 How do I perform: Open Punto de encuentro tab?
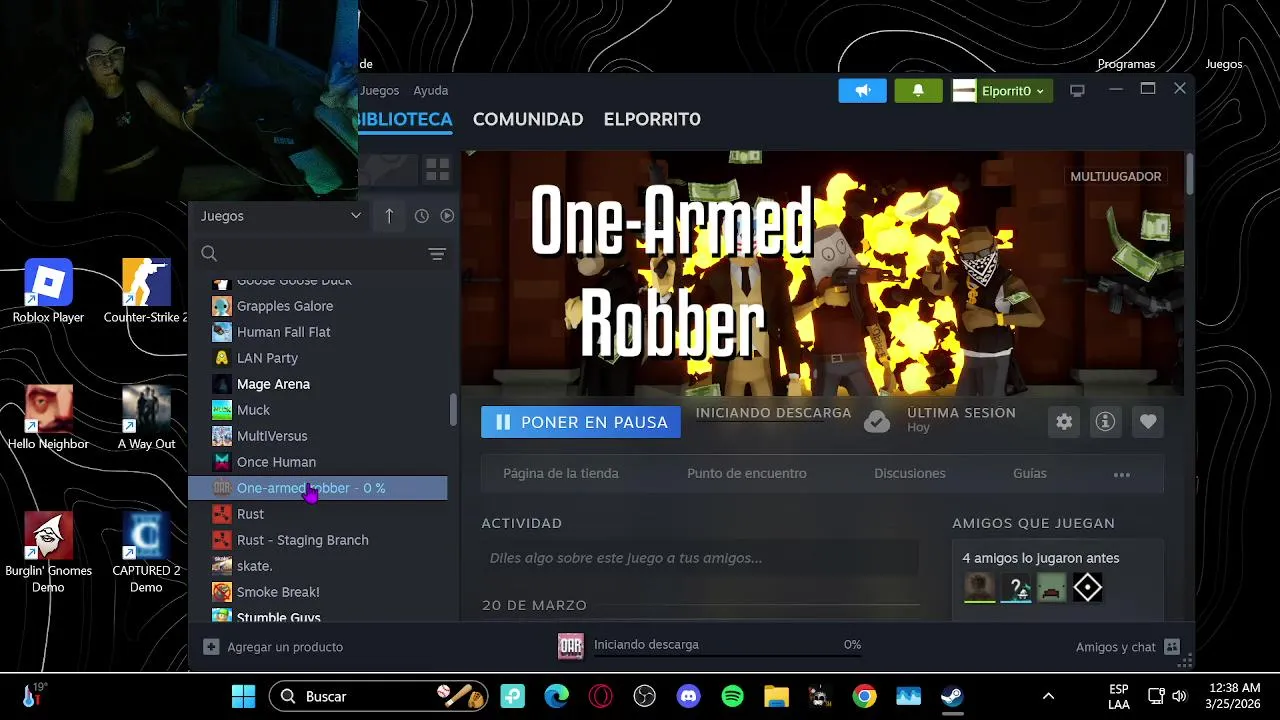[747, 474]
